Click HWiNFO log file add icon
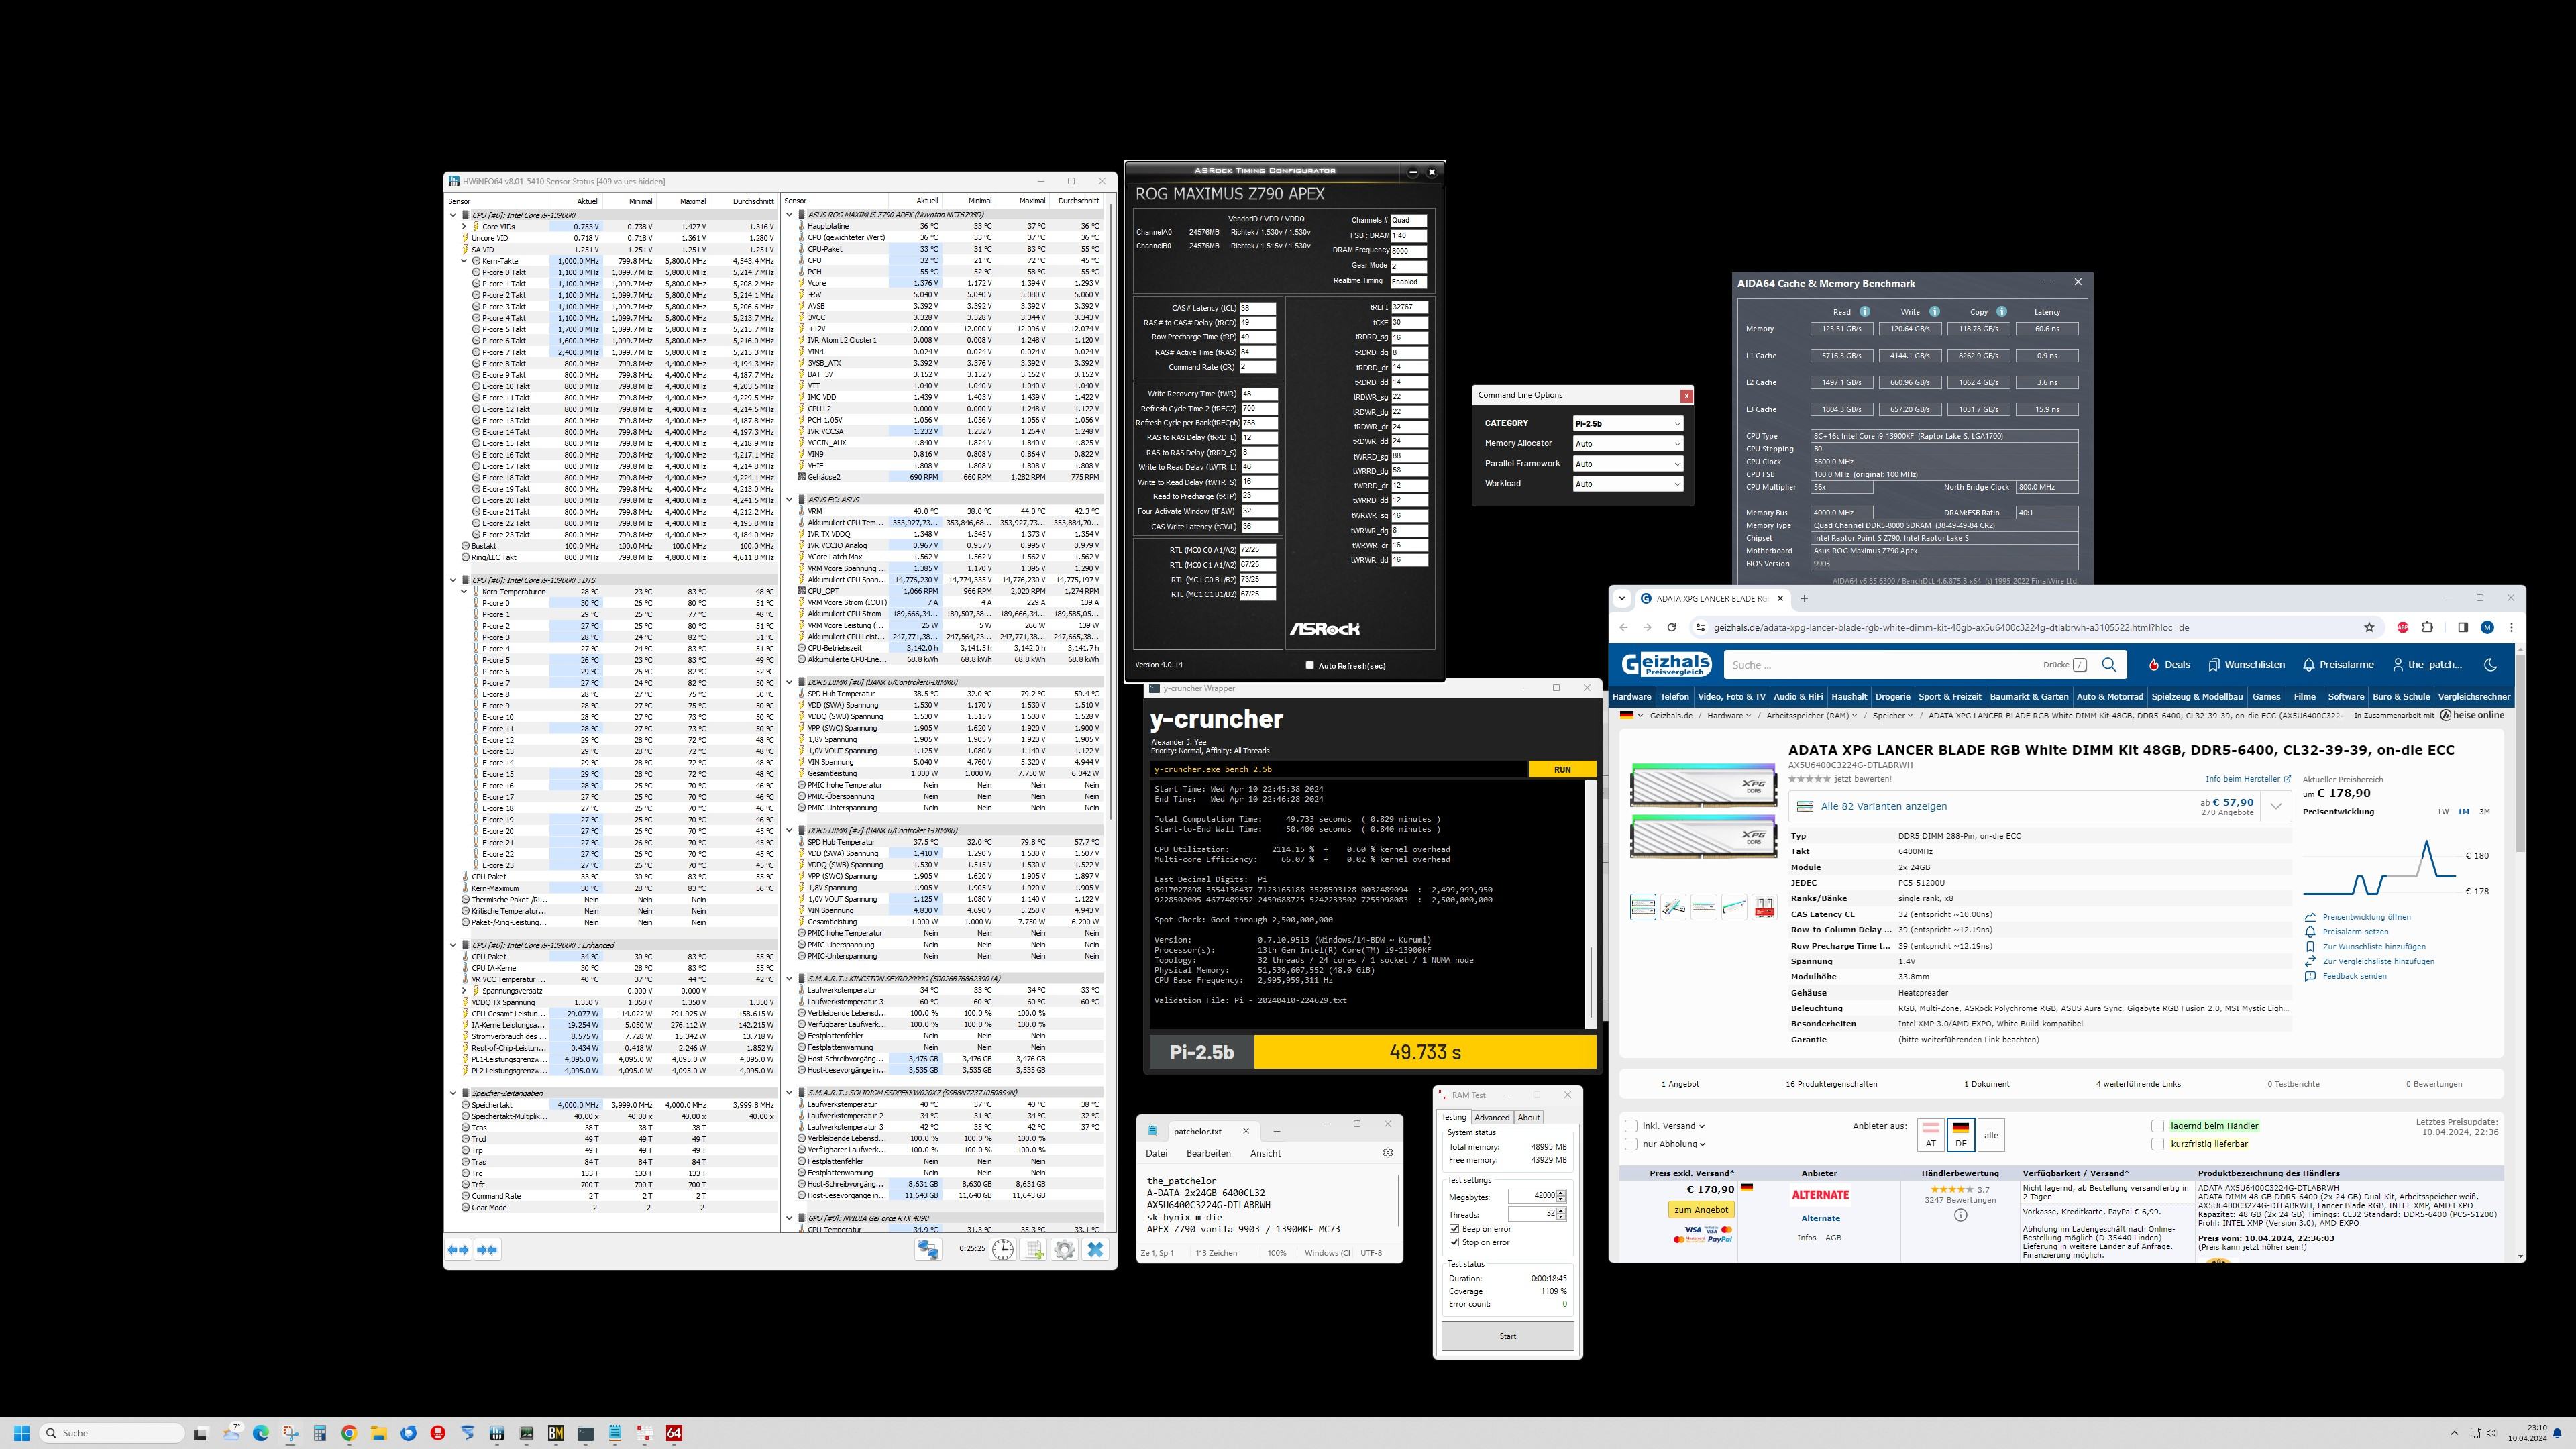The height and width of the screenshot is (1449, 2576). [x=1034, y=1249]
